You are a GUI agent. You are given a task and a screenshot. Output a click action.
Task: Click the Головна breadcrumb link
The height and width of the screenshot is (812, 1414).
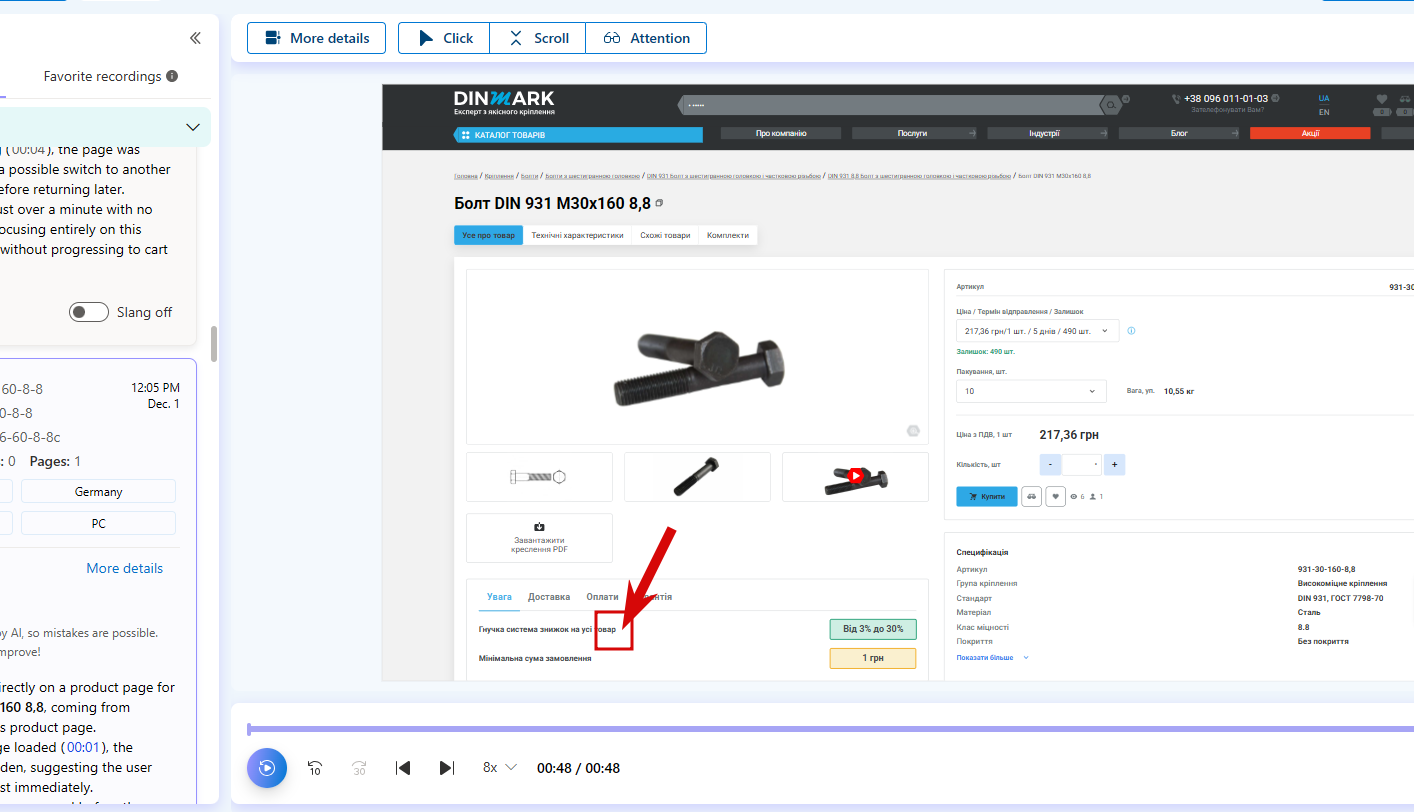[x=465, y=176]
